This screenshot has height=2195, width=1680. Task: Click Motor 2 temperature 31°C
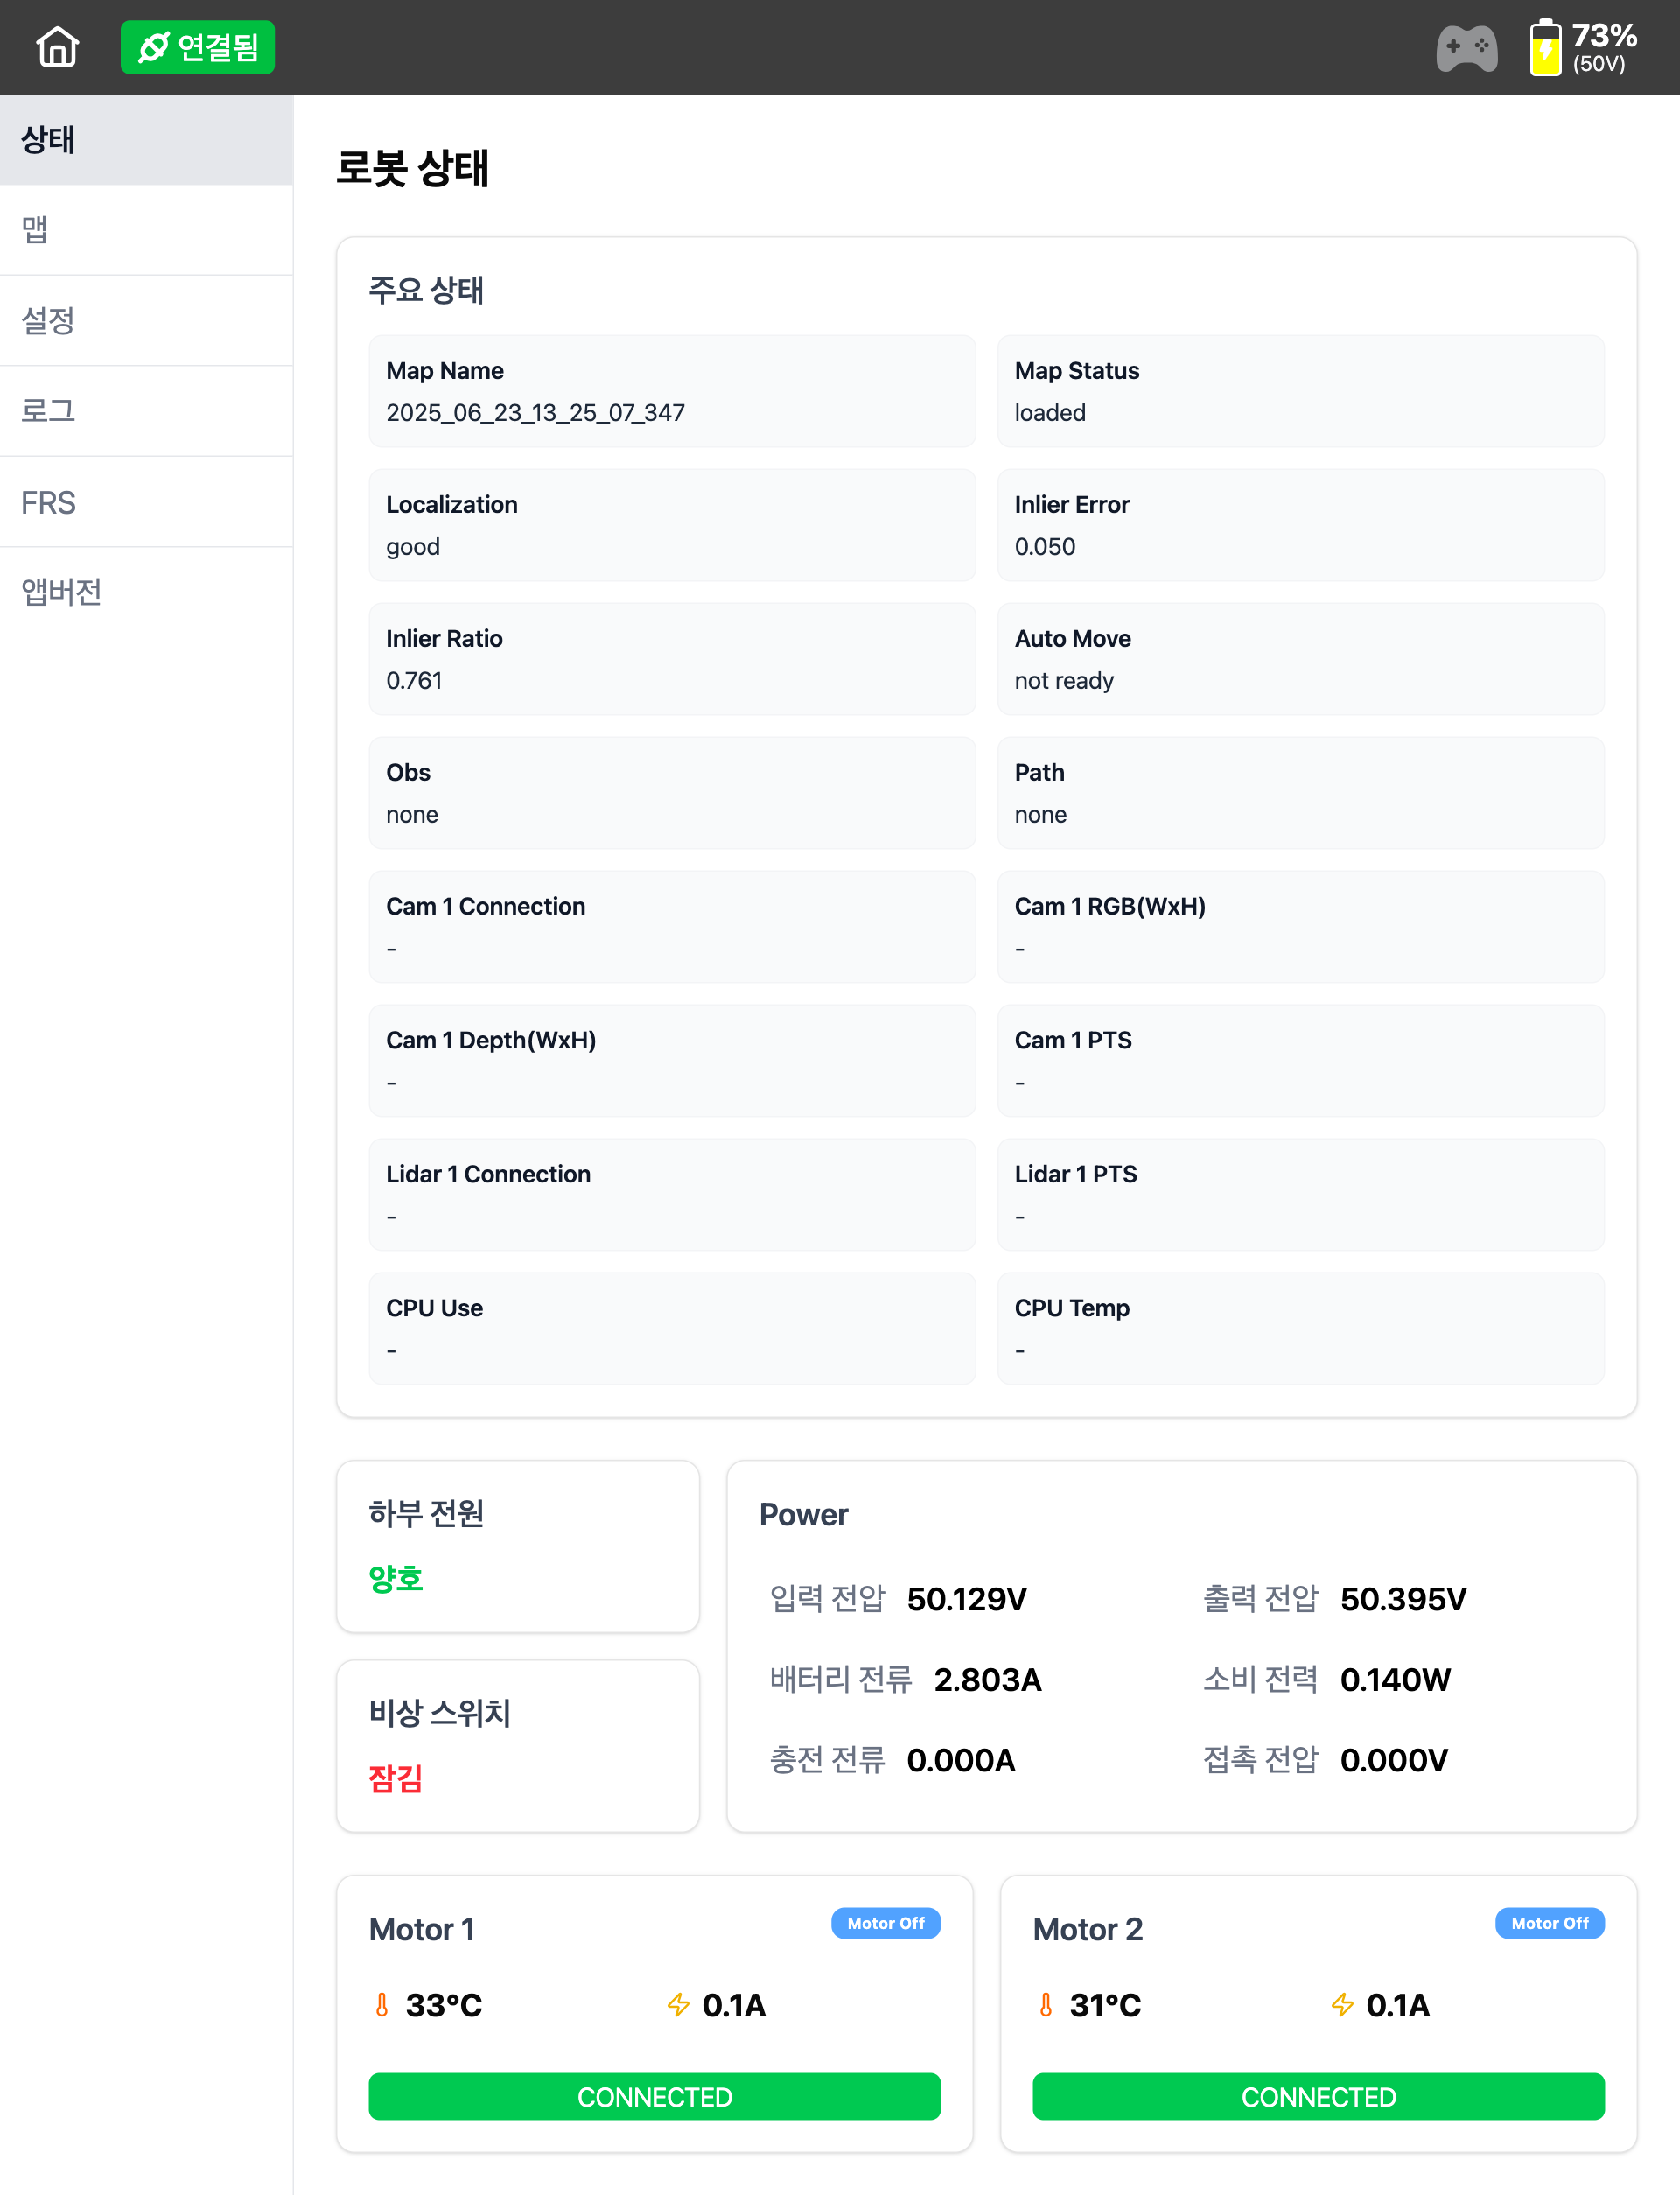(1105, 2005)
